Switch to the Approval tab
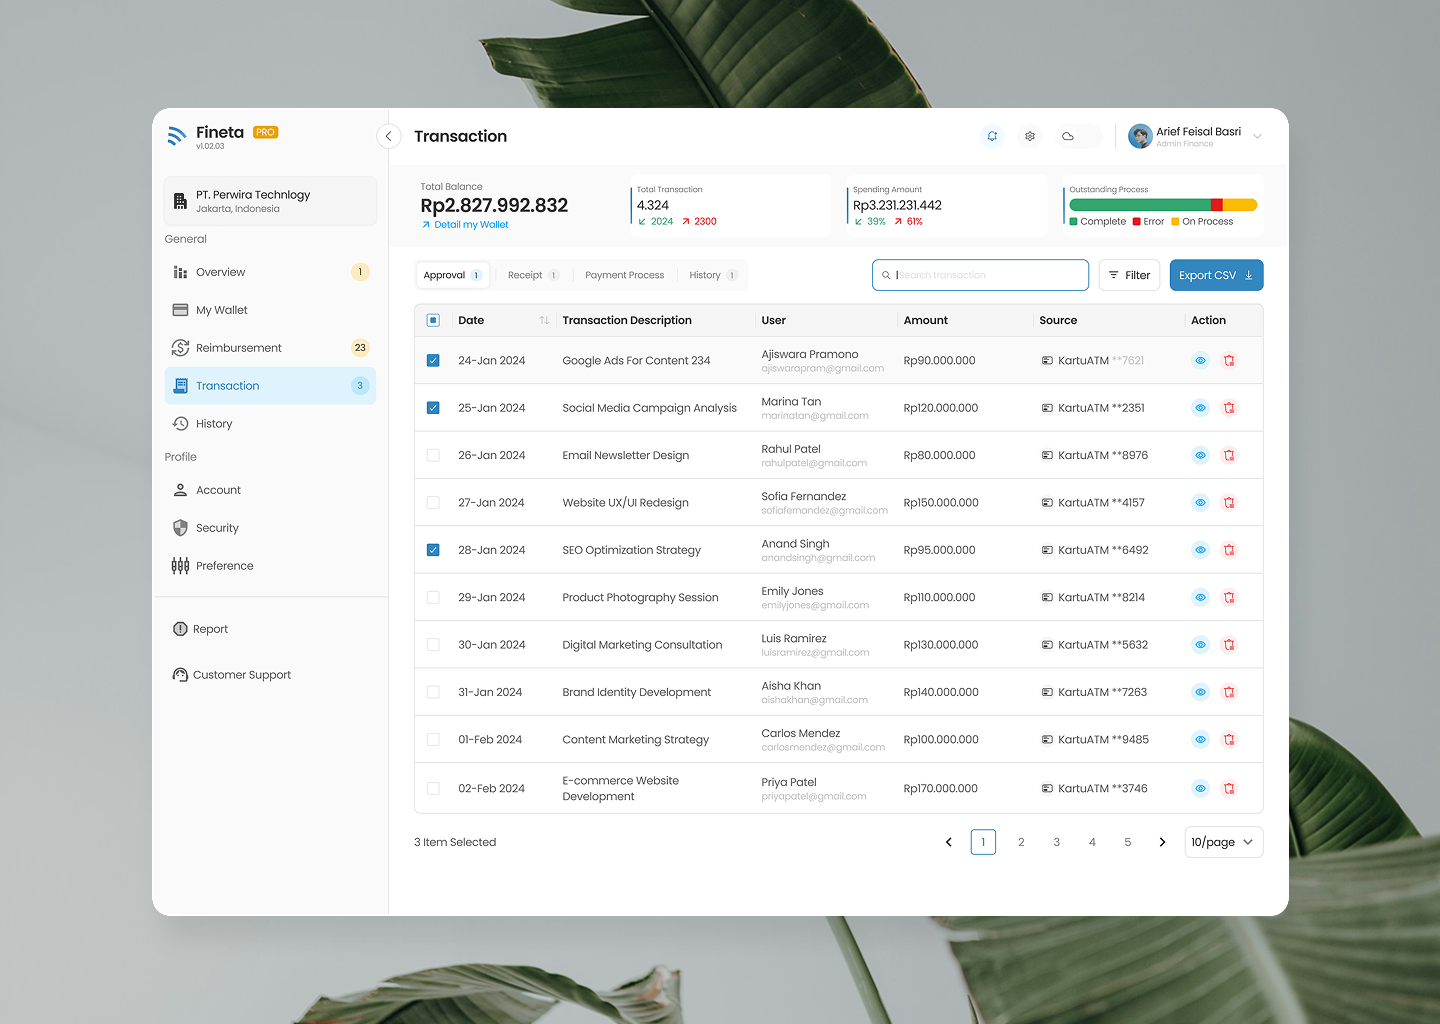This screenshot has height=1024, width=1440. (x=453, y=275)
